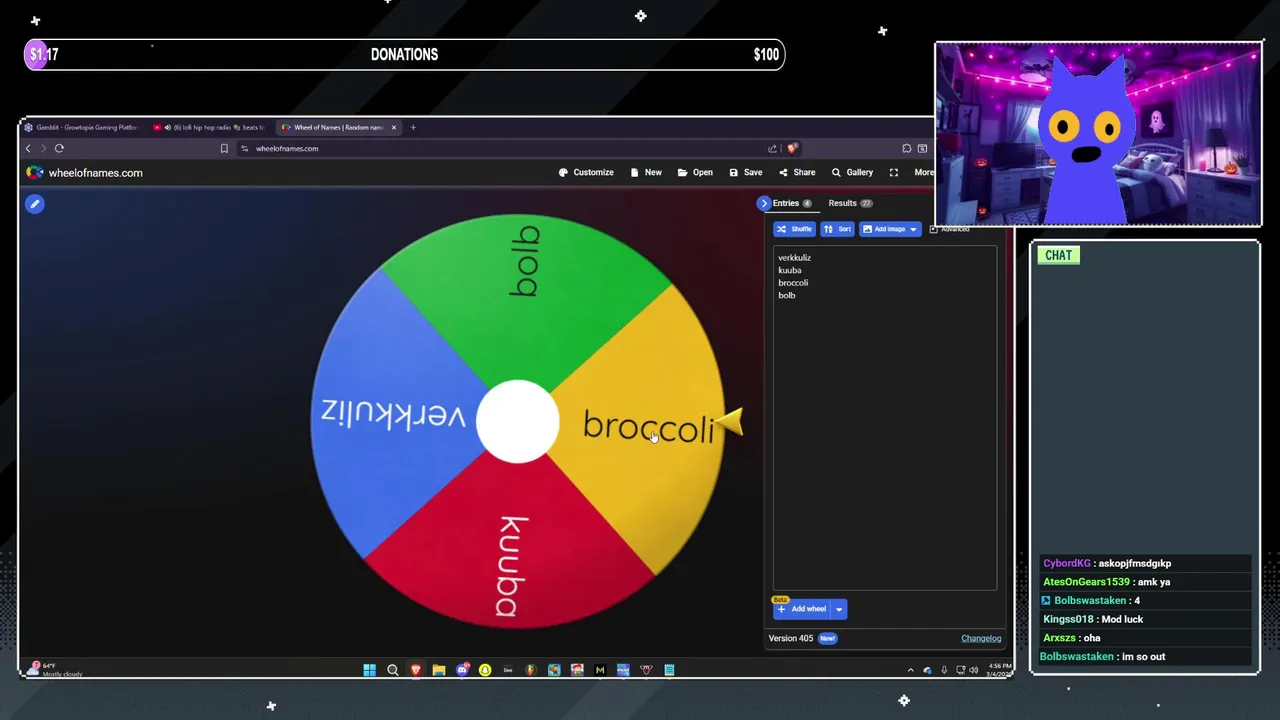The width and height of the screenshot is (1280, 720).
Task: Switch to the Gamblit Growtopia browser tab
Action: pyautogui.click(x=82, y=127)
